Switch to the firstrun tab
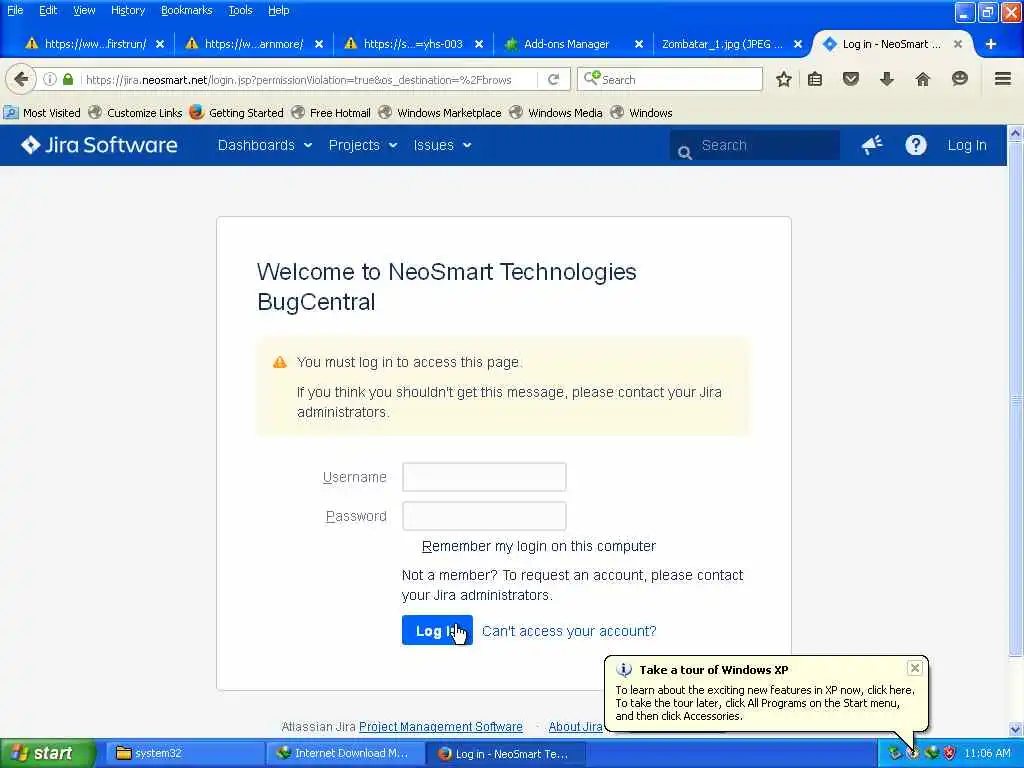This screenshot has width=1024, height=768. 95,44
